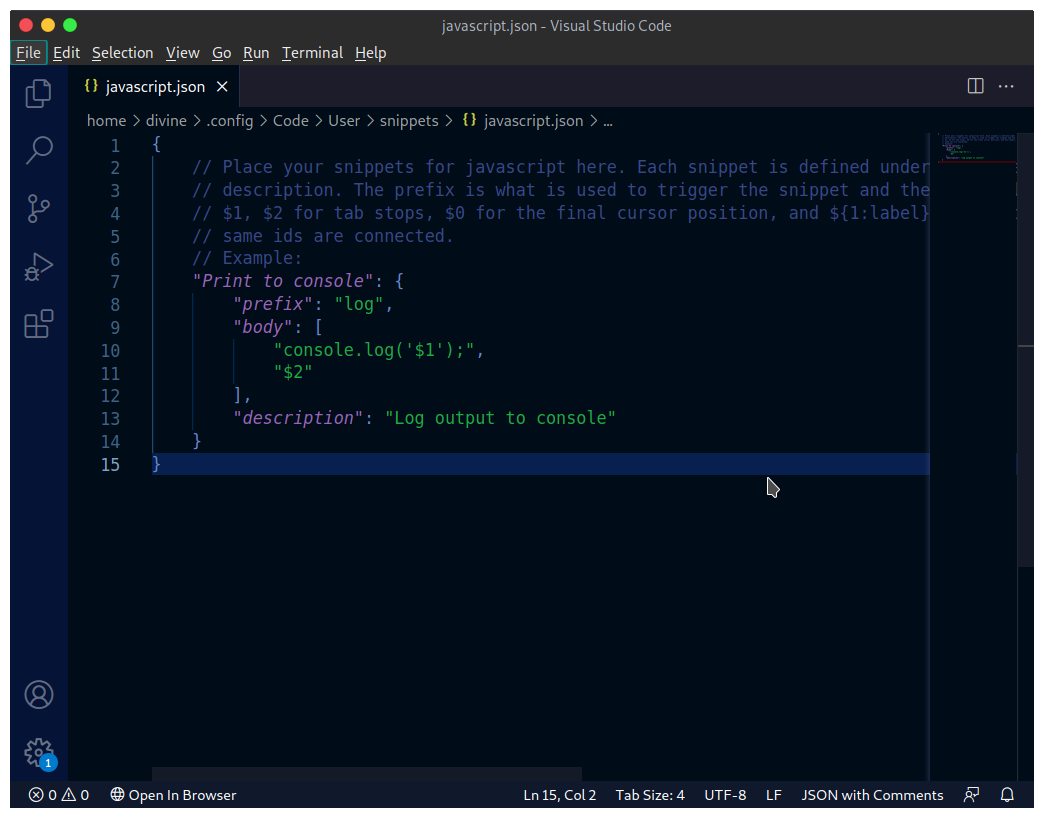This screenshot has width=1044, height=818.
Task: Open the Help menu
Action: [x=370, y=53]
